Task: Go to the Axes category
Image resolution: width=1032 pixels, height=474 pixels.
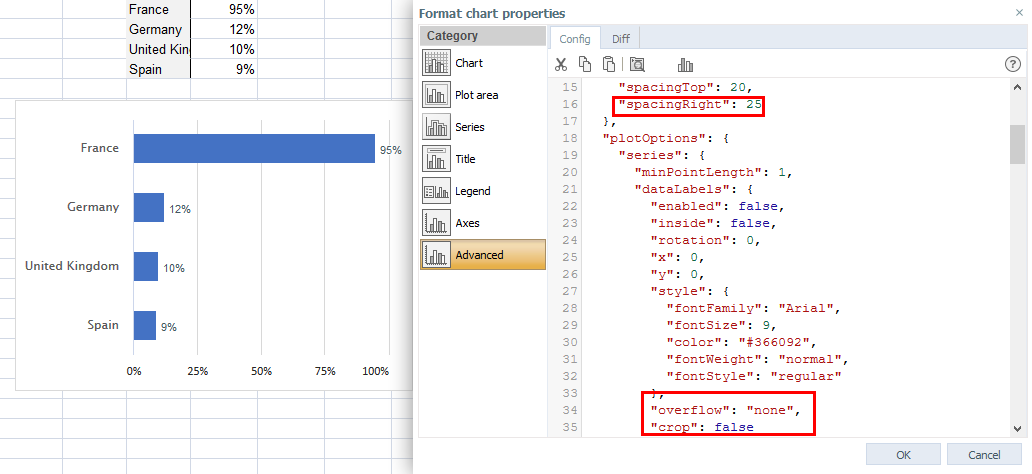Action: click(x=483, y=223)
